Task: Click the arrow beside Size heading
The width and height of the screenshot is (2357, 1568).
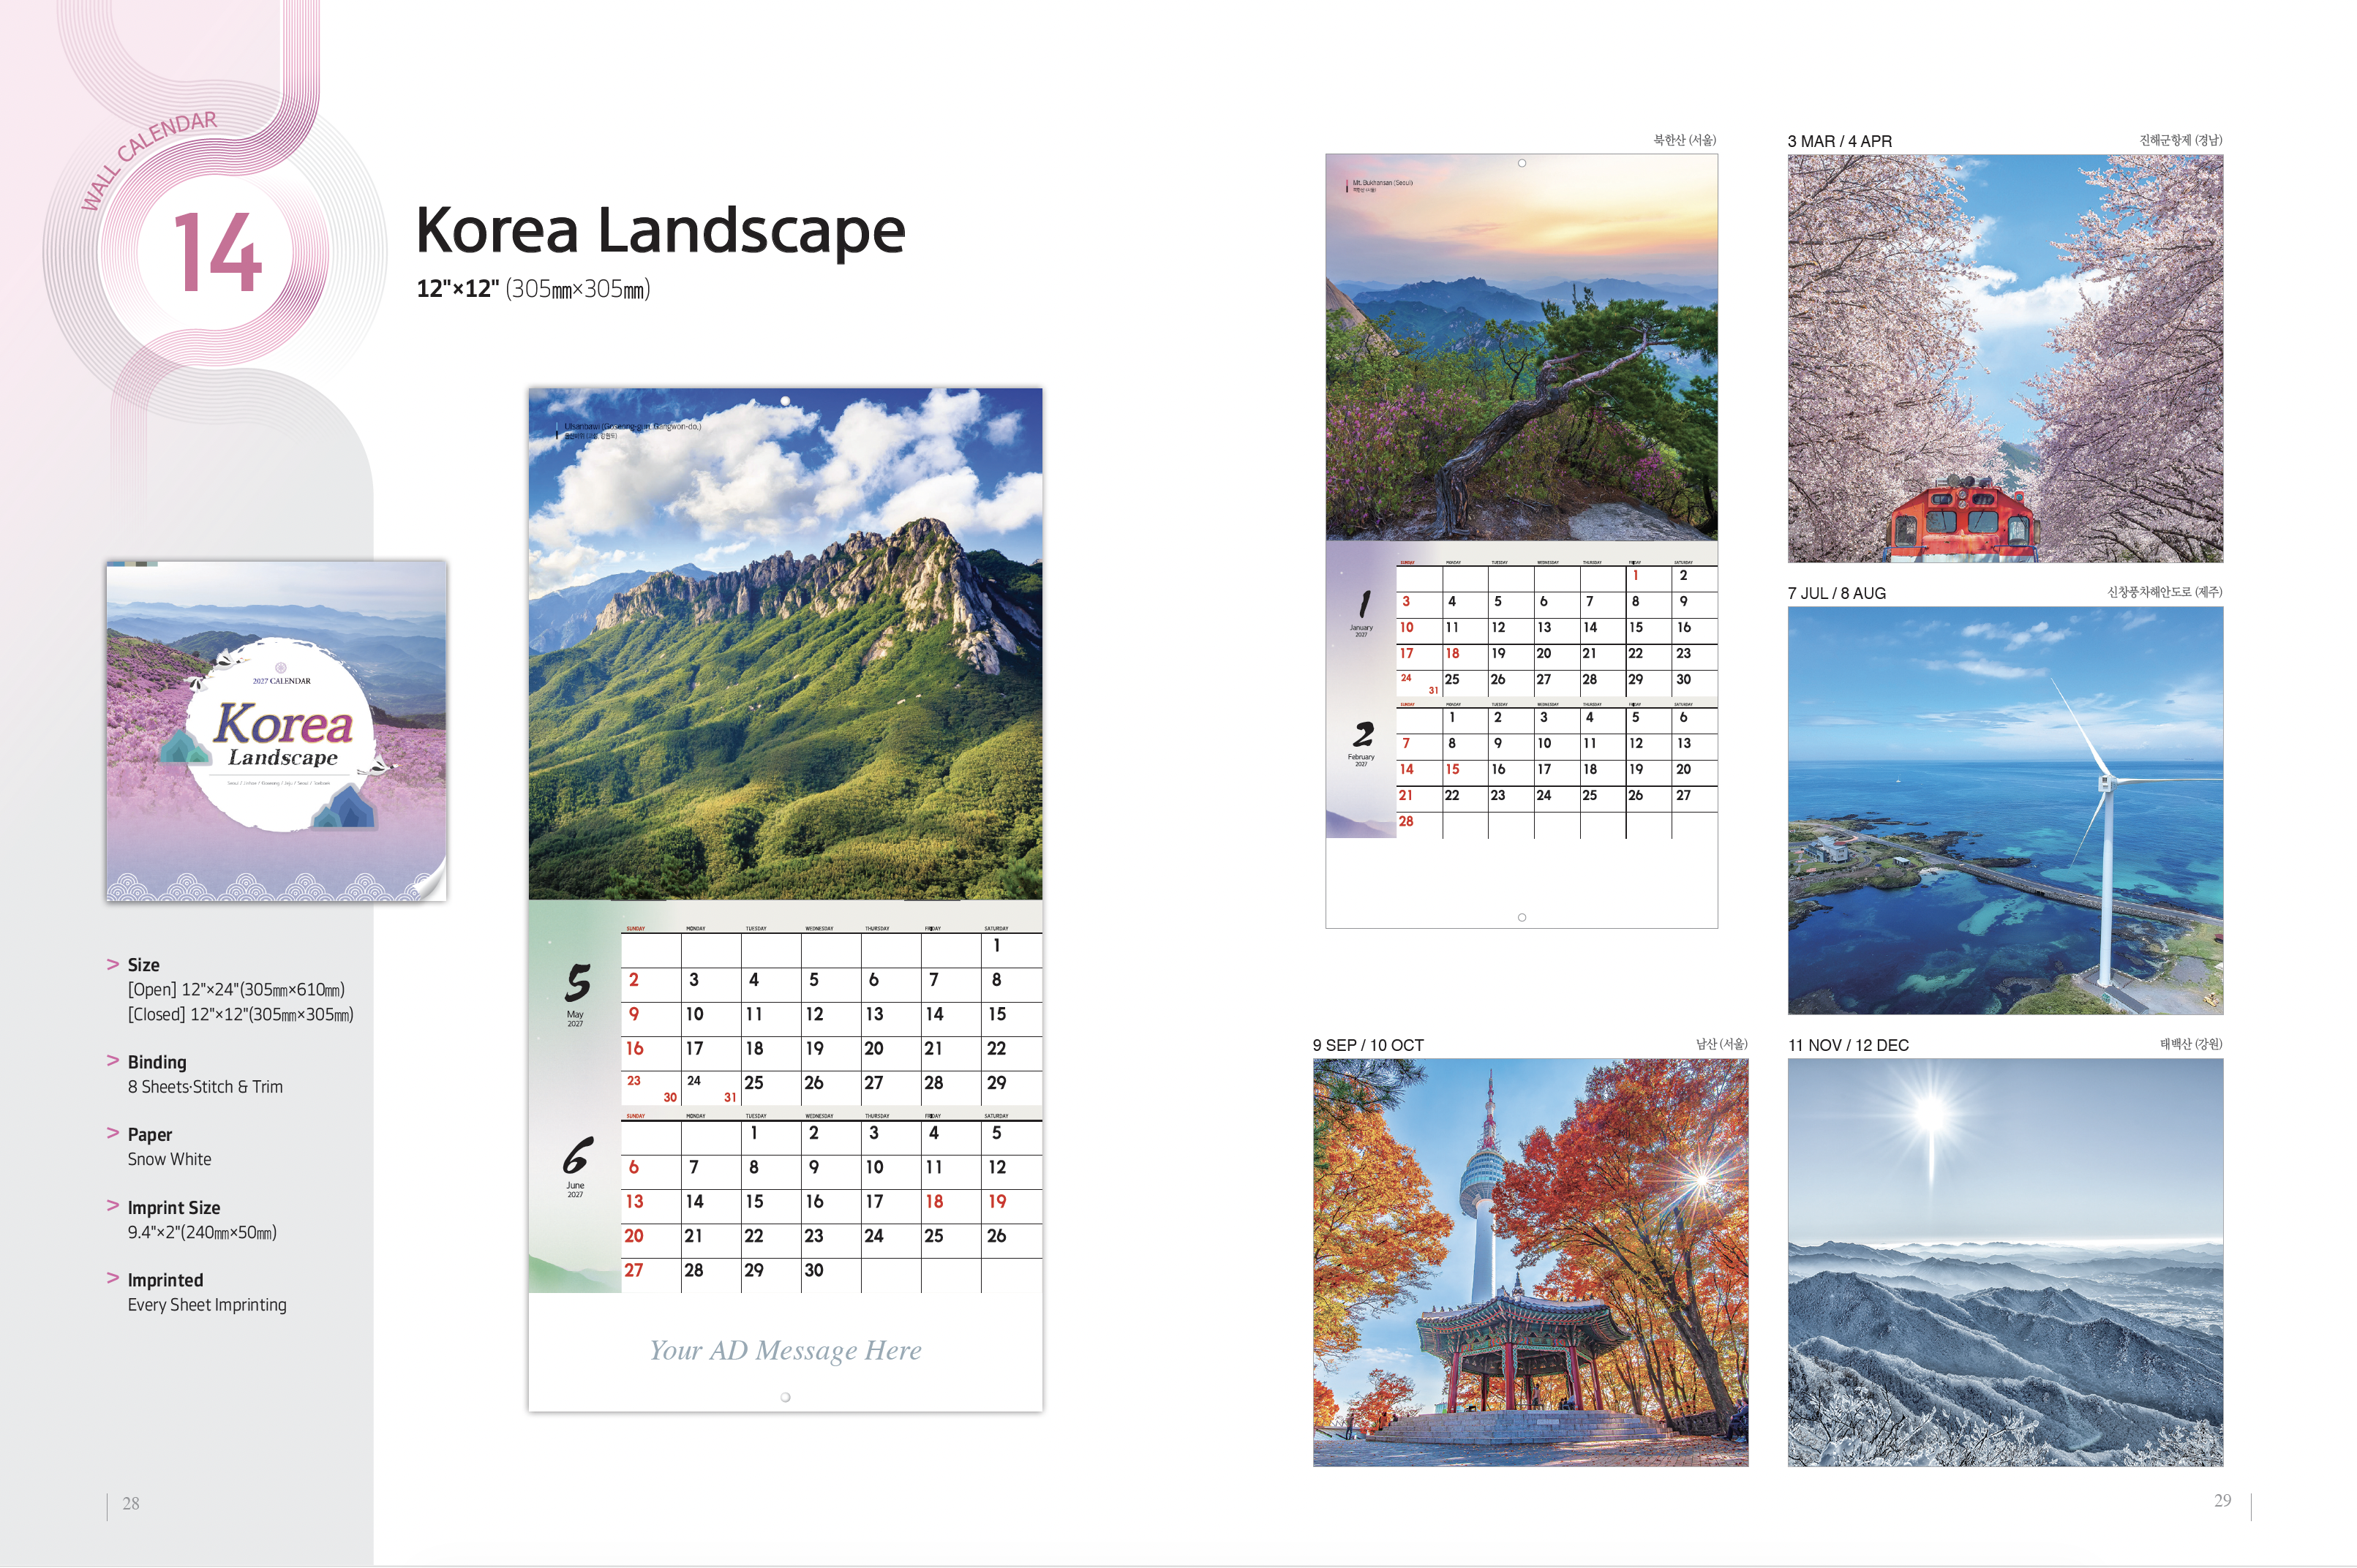Action: pyautogui.click(x=113, y=964)
